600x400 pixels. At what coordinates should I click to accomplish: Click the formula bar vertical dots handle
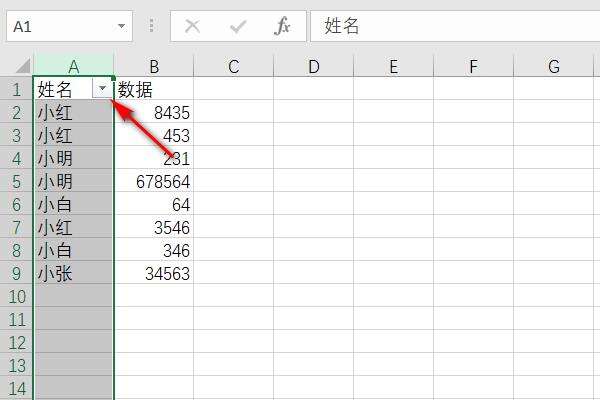(x=152, y=25)
